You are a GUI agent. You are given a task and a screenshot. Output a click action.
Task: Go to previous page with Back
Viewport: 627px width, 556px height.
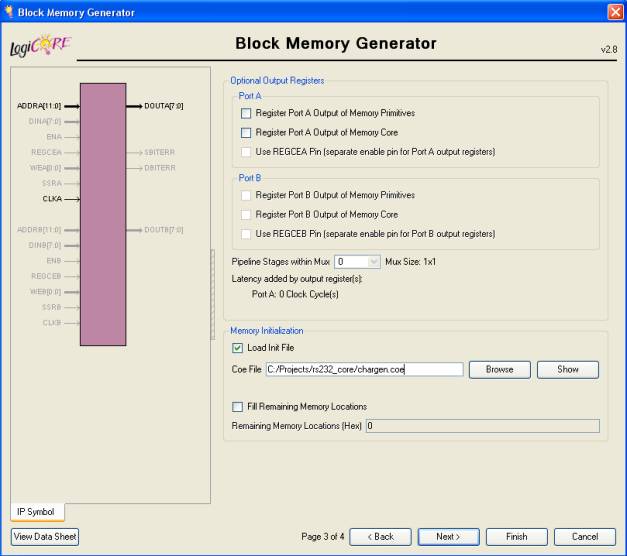click(x=379, y=537)
